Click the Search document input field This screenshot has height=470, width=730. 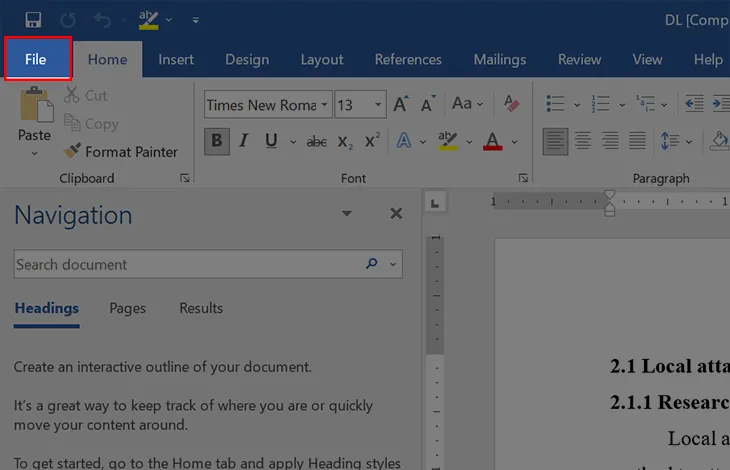[208, 264]
